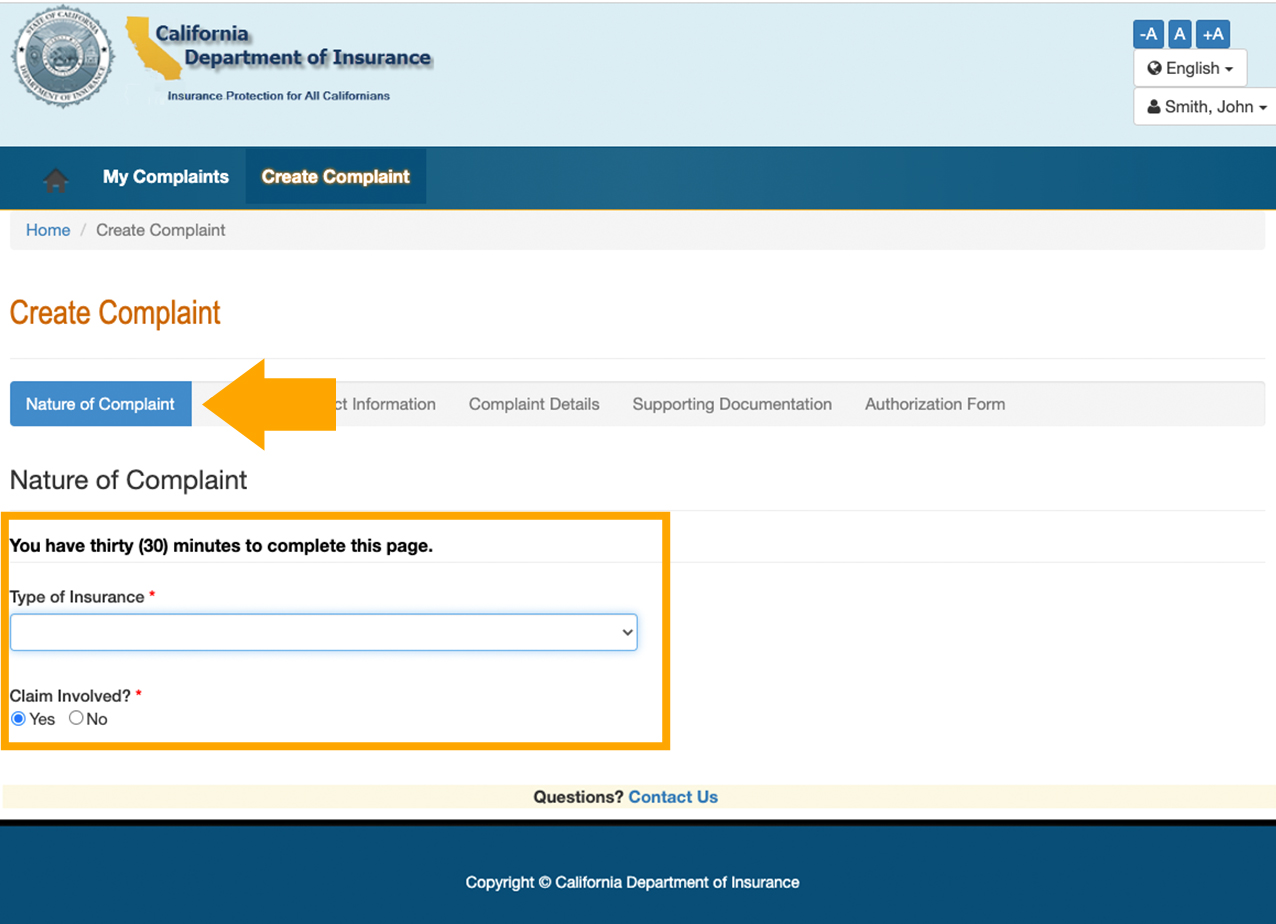Reset font size with the A button
1276x924 pixels.
1180,34
